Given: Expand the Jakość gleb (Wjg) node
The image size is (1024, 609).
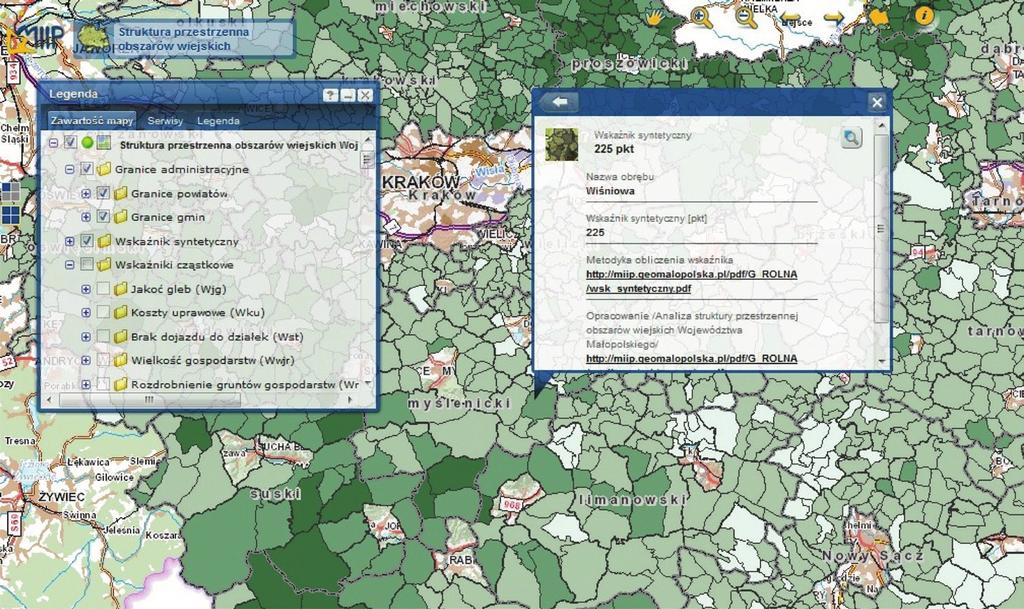Looking at the screenshot, I should pyautogui.click(x=86, y=289).
